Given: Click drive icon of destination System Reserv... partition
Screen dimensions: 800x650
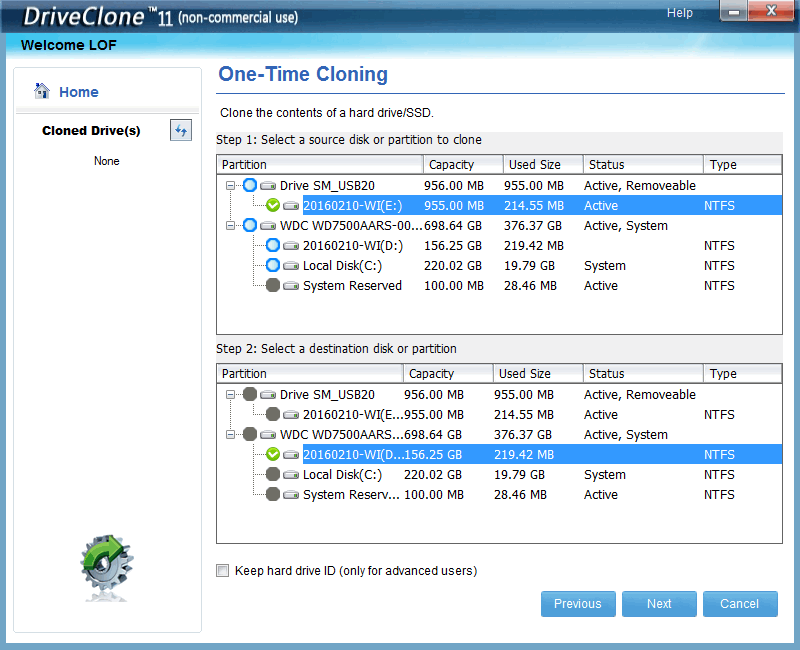Looking at the screenshot, I should pyautogui.click(x=291, y=494).
